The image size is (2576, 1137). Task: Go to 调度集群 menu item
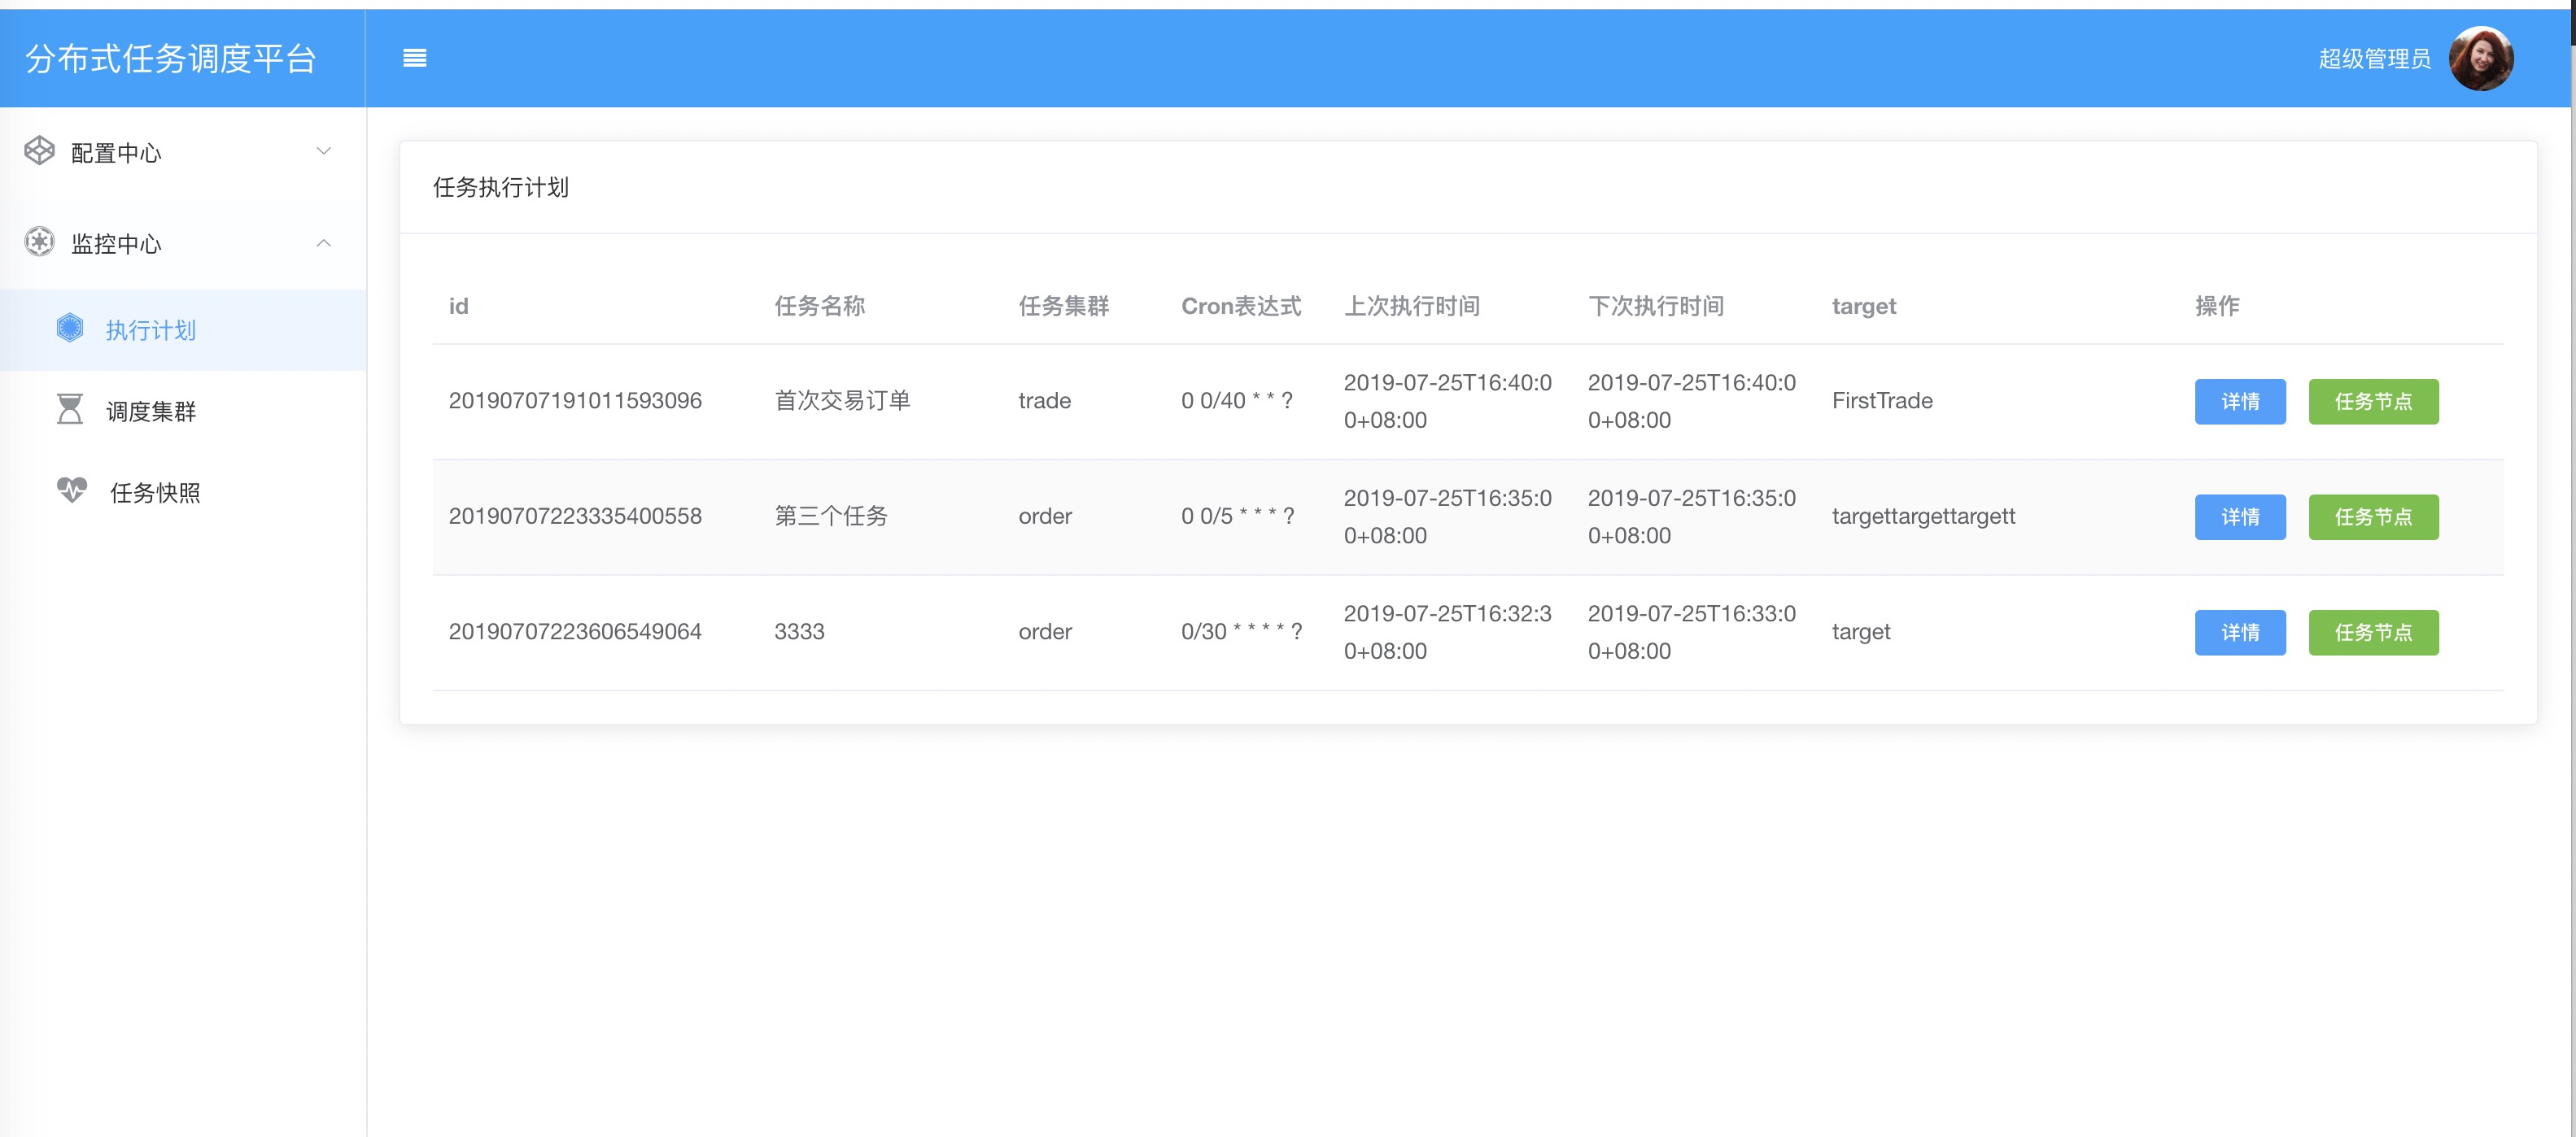click(x=151, y=411)
